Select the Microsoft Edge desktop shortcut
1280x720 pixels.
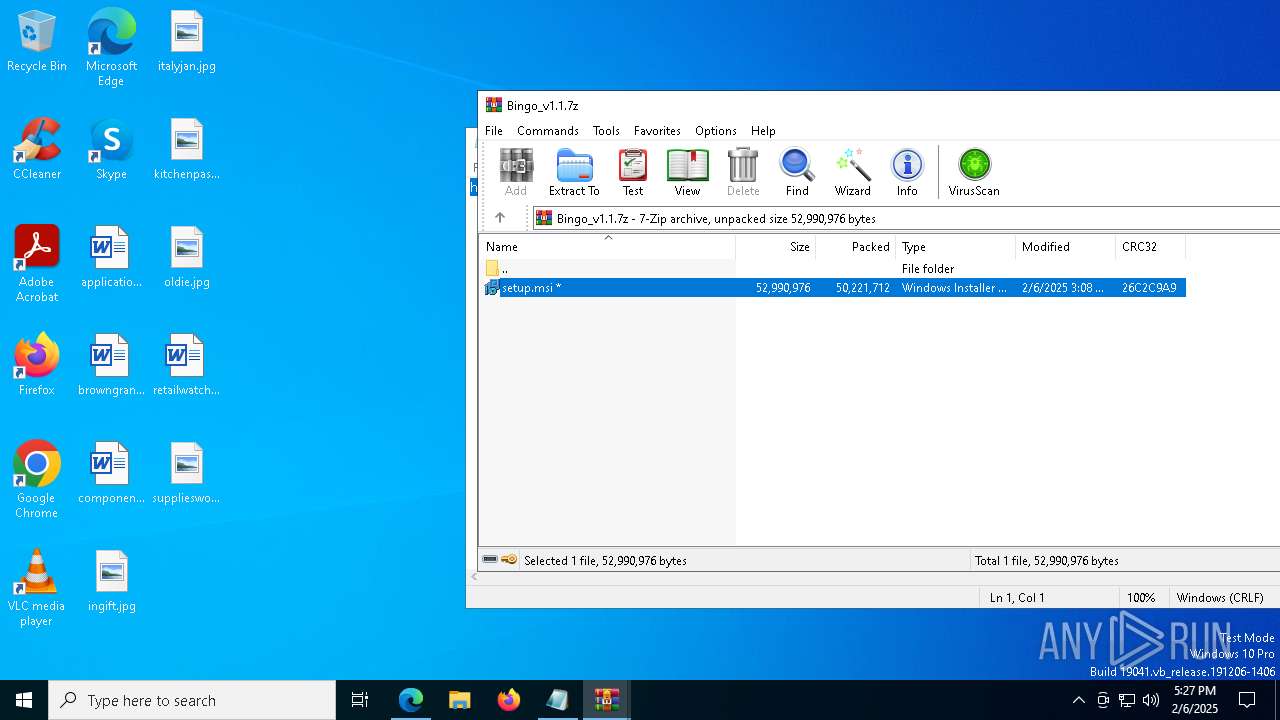[x=111, y=47]
